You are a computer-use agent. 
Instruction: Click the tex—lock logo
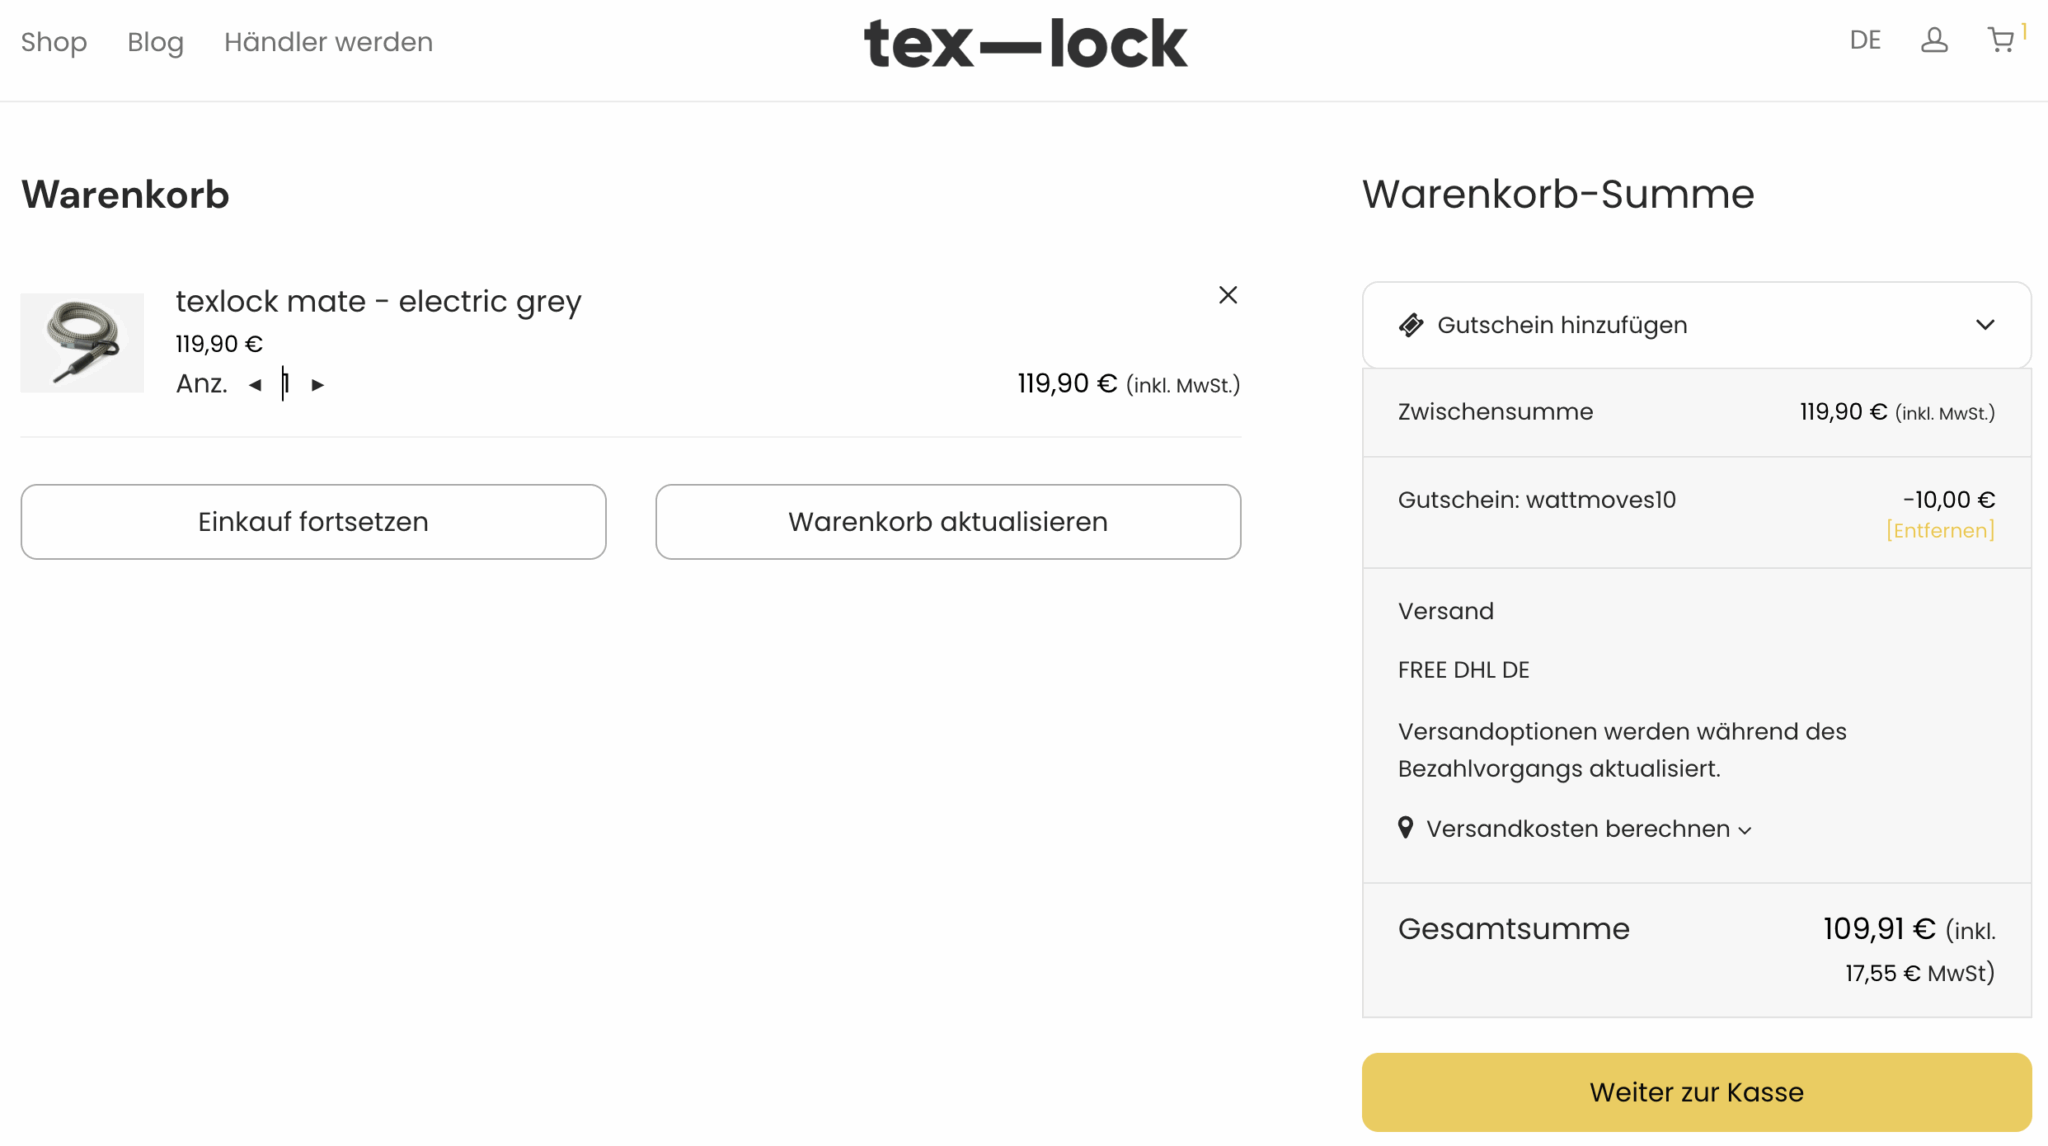[1025, 44]
